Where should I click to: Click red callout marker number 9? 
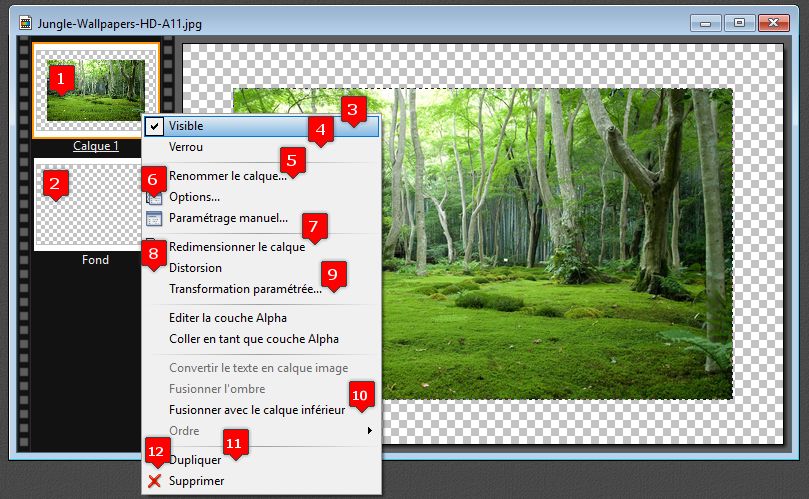(334, 272)
